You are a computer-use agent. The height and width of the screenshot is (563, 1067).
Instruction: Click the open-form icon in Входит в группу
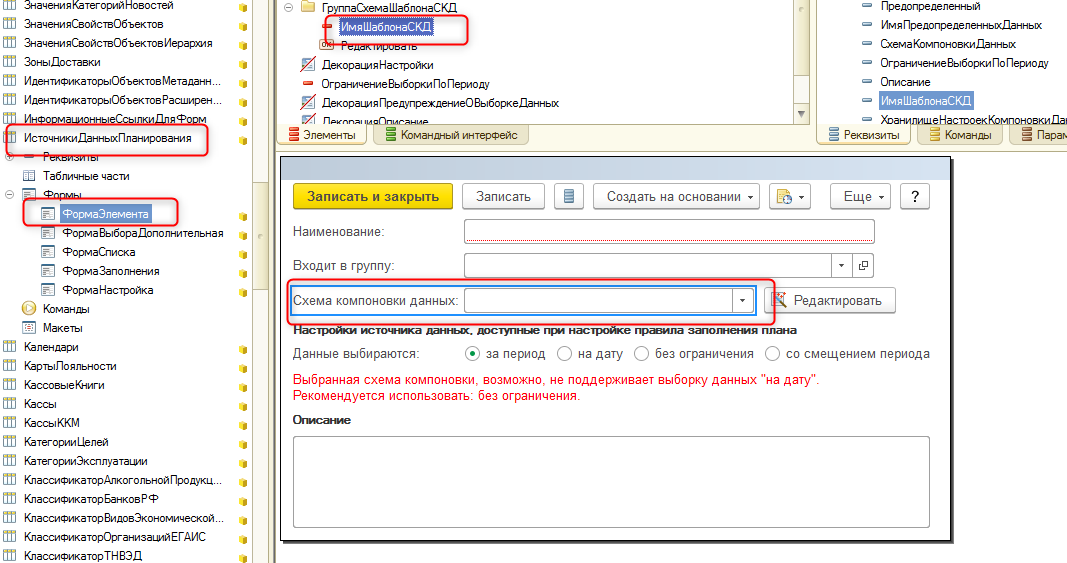point(863,265)
